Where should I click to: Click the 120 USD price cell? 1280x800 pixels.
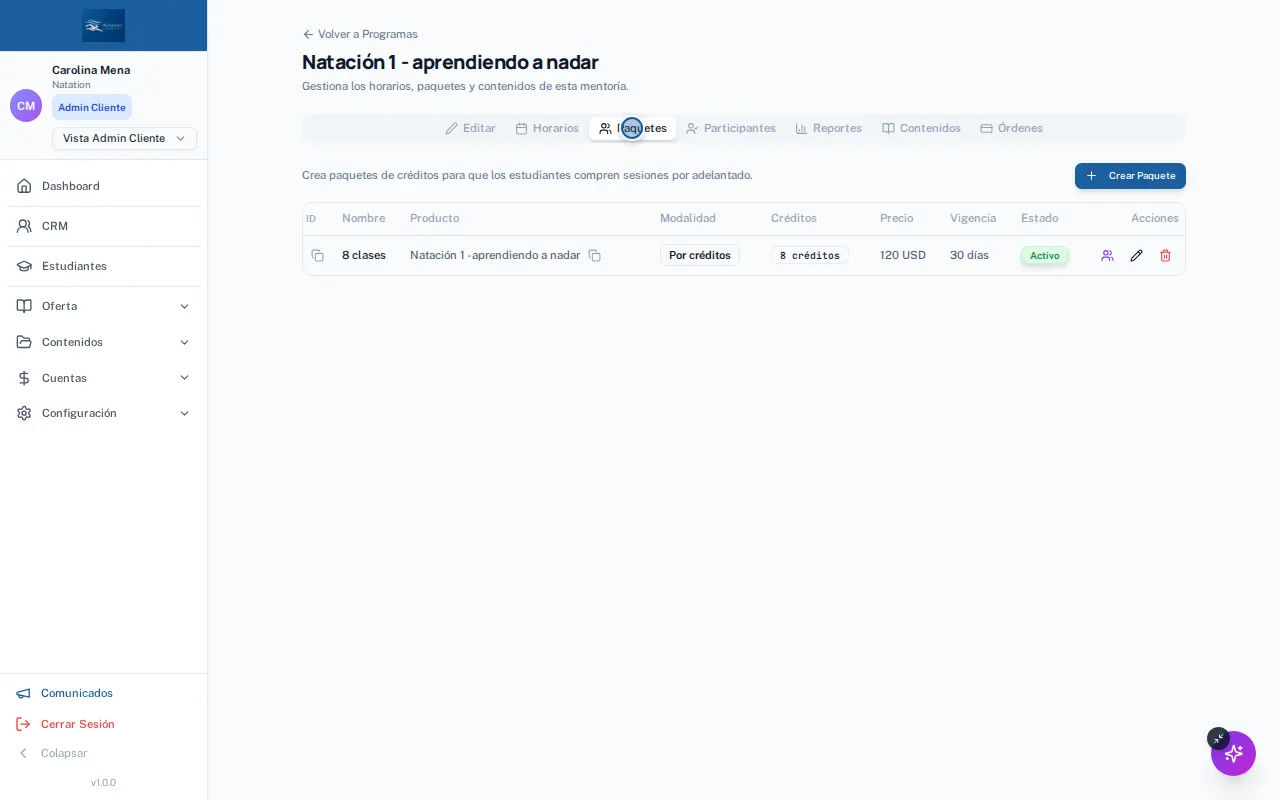point(903,256)
